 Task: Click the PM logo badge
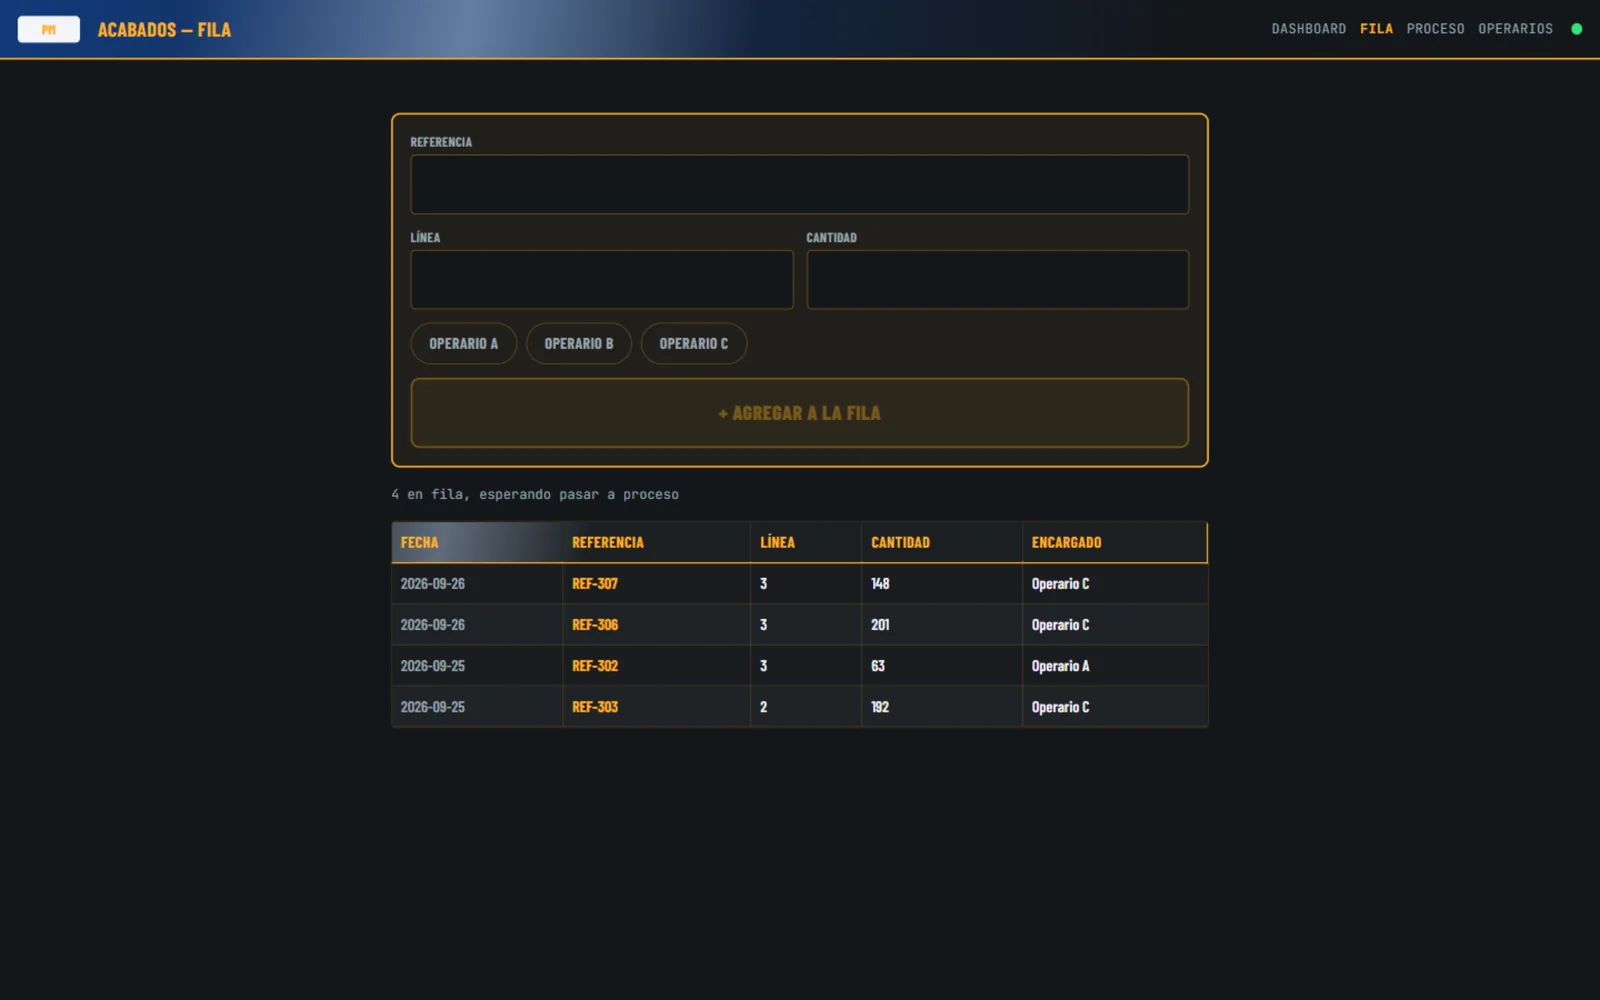[x=48, y=29]
